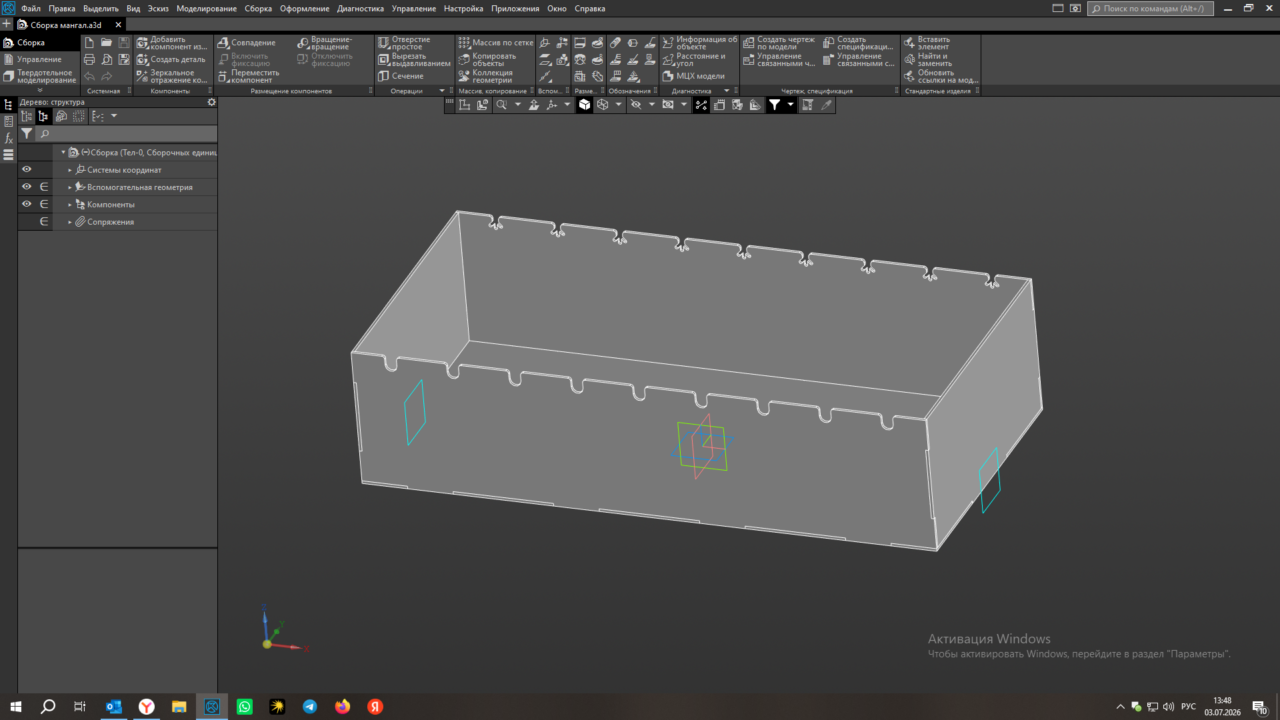Click the РУС keyboard language indicator
This screenshot has width=1280, height=720.
pyautogui.click(x=1189, y=707)
